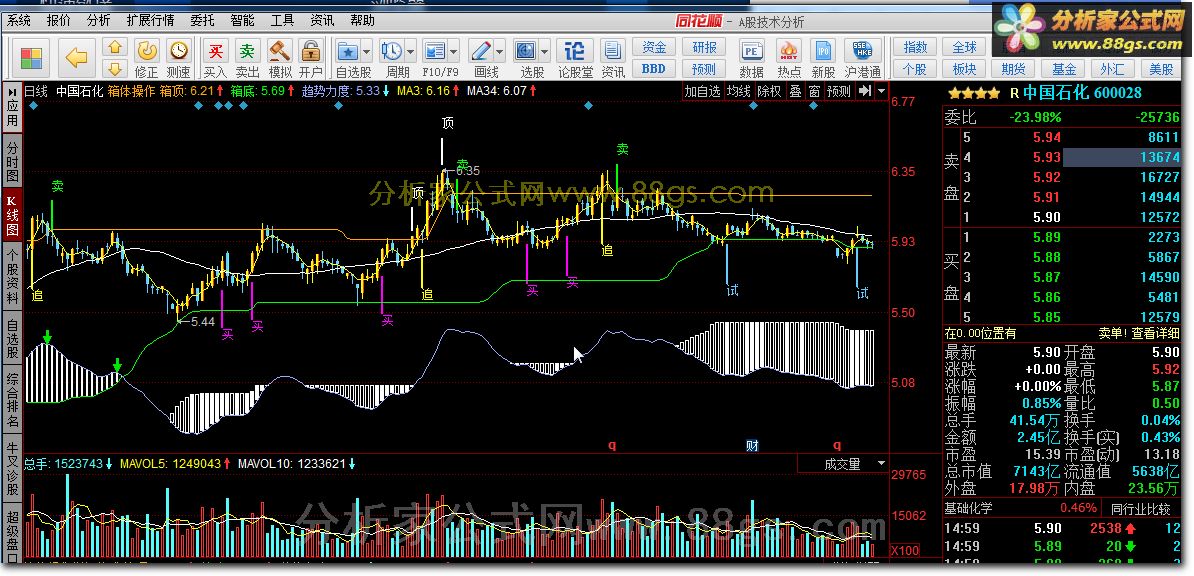Toggle 预测 in chart toolbar
The image size is (1194, 576).
[x=838, y=91]
